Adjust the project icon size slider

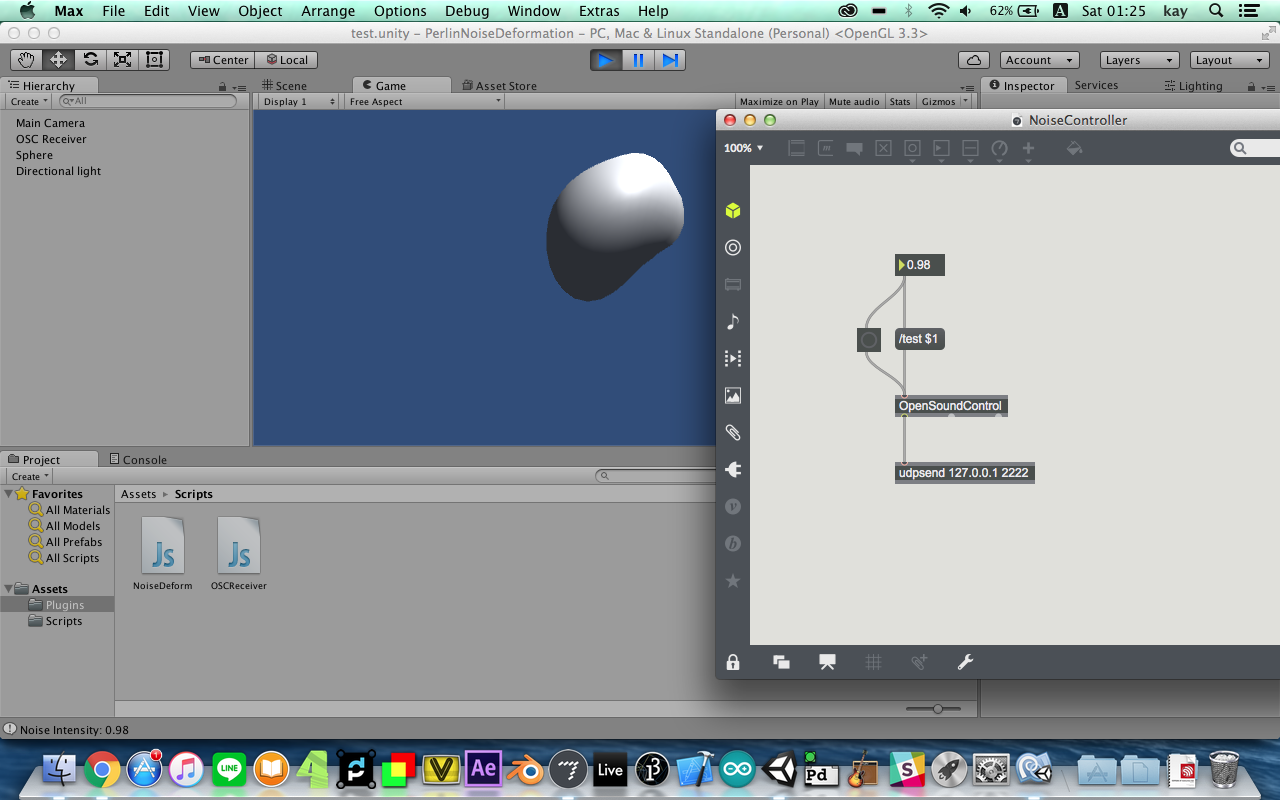coord(937,709)
